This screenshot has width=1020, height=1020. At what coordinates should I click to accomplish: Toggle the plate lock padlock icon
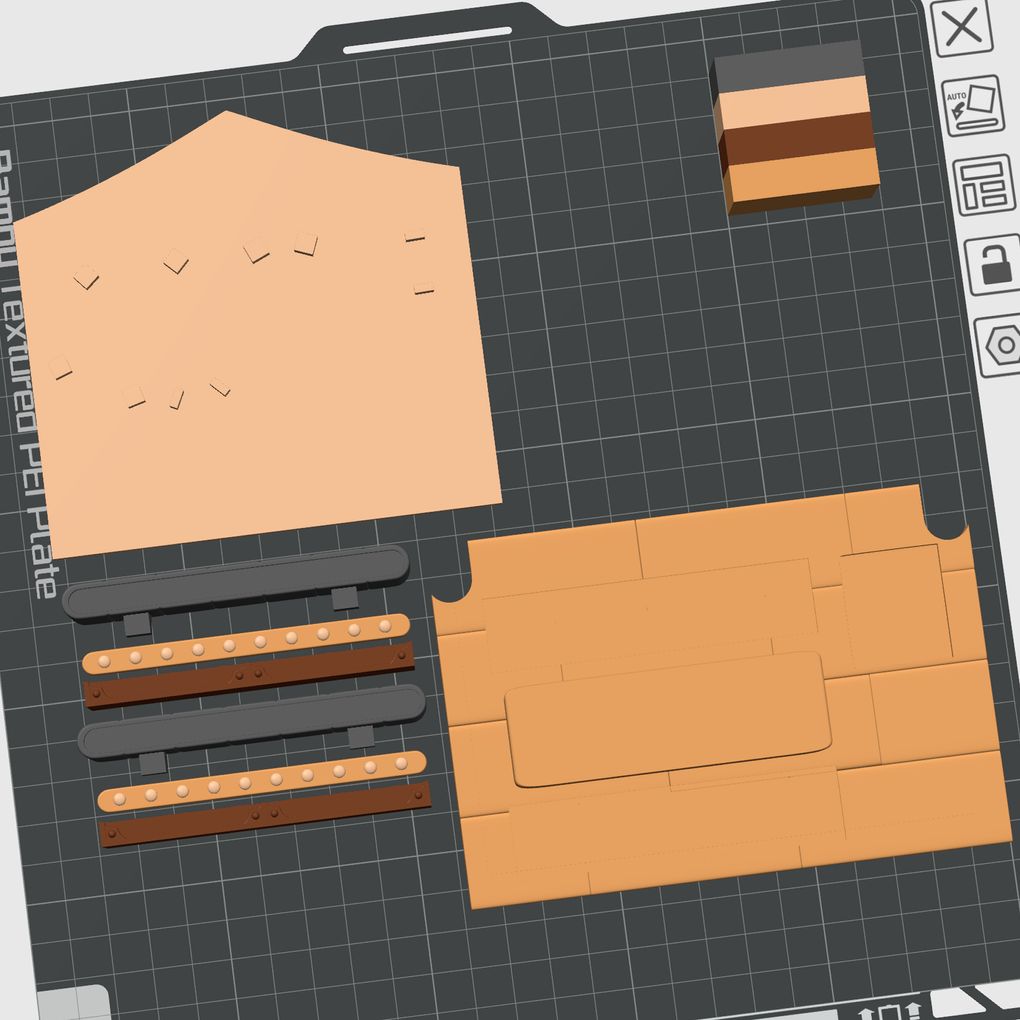tap(992, 263)
